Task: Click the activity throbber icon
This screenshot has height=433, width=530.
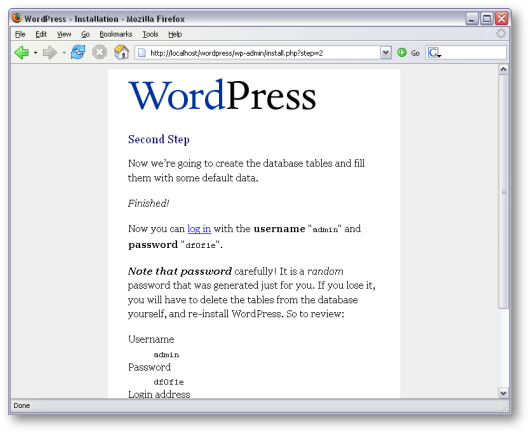Action: click(x=501, y=33)
